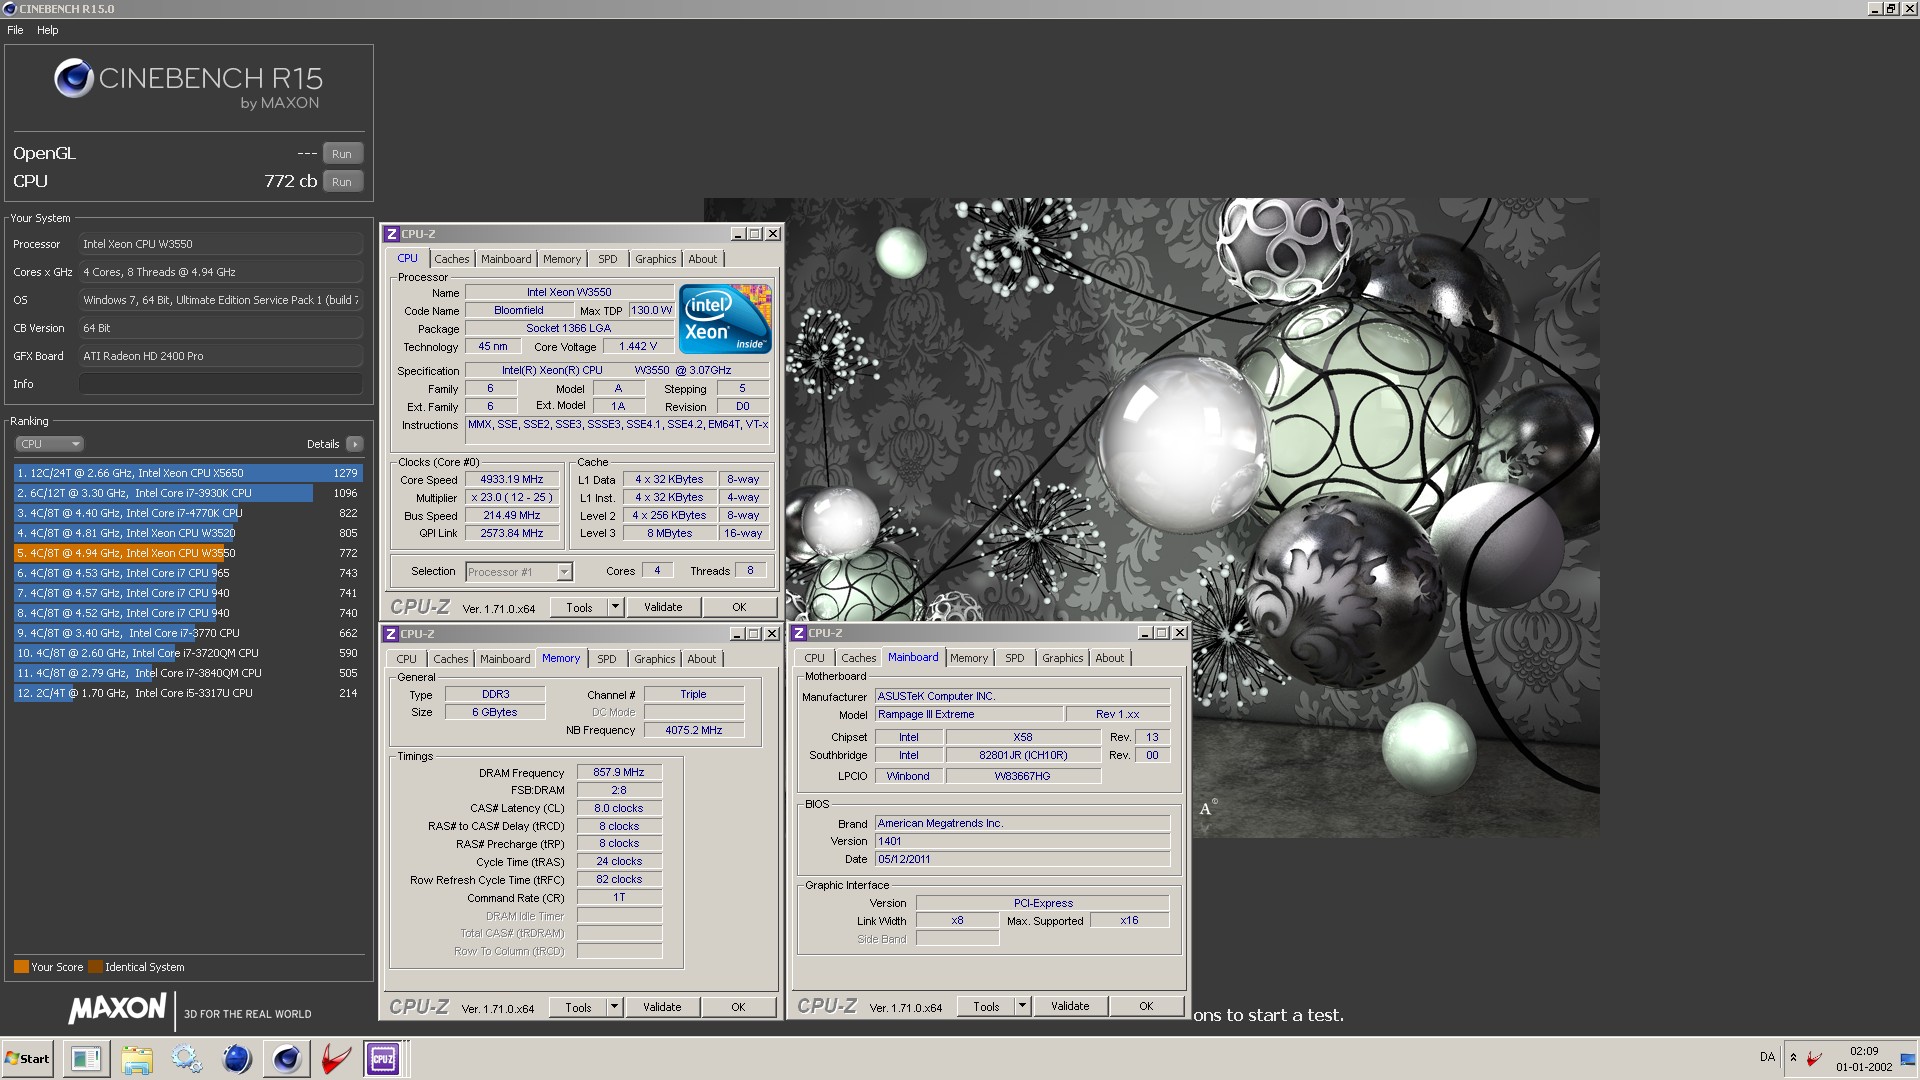Viewport: 1920px width, 1080px height.
Task: Open the File menu in Cinebench
Action: click(x=15, y=30)
